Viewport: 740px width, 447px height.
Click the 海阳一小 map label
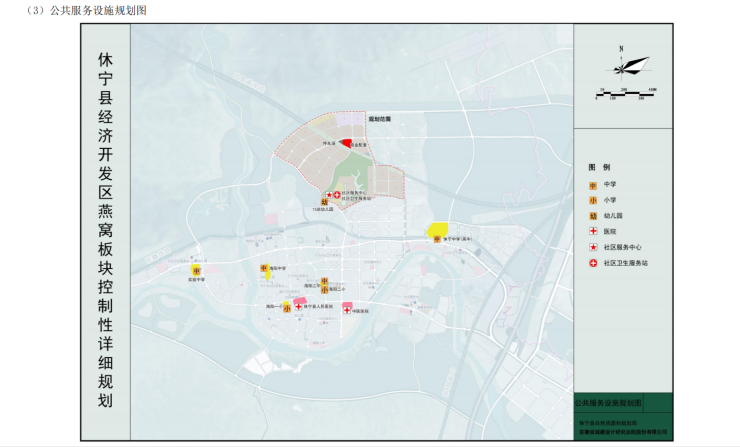tap(274, 306)
